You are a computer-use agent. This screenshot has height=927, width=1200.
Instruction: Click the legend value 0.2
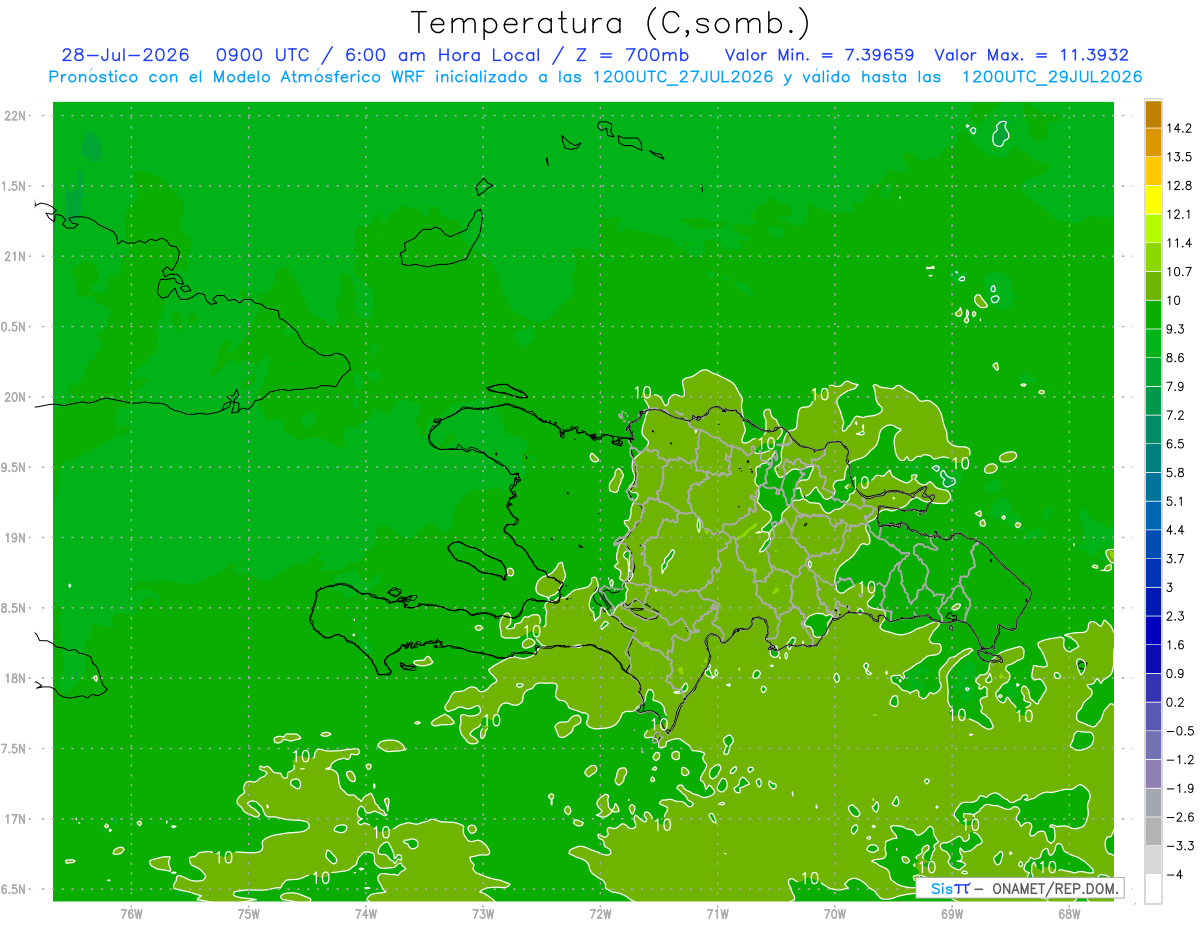pyautogui.click(x=1175, y=702)
